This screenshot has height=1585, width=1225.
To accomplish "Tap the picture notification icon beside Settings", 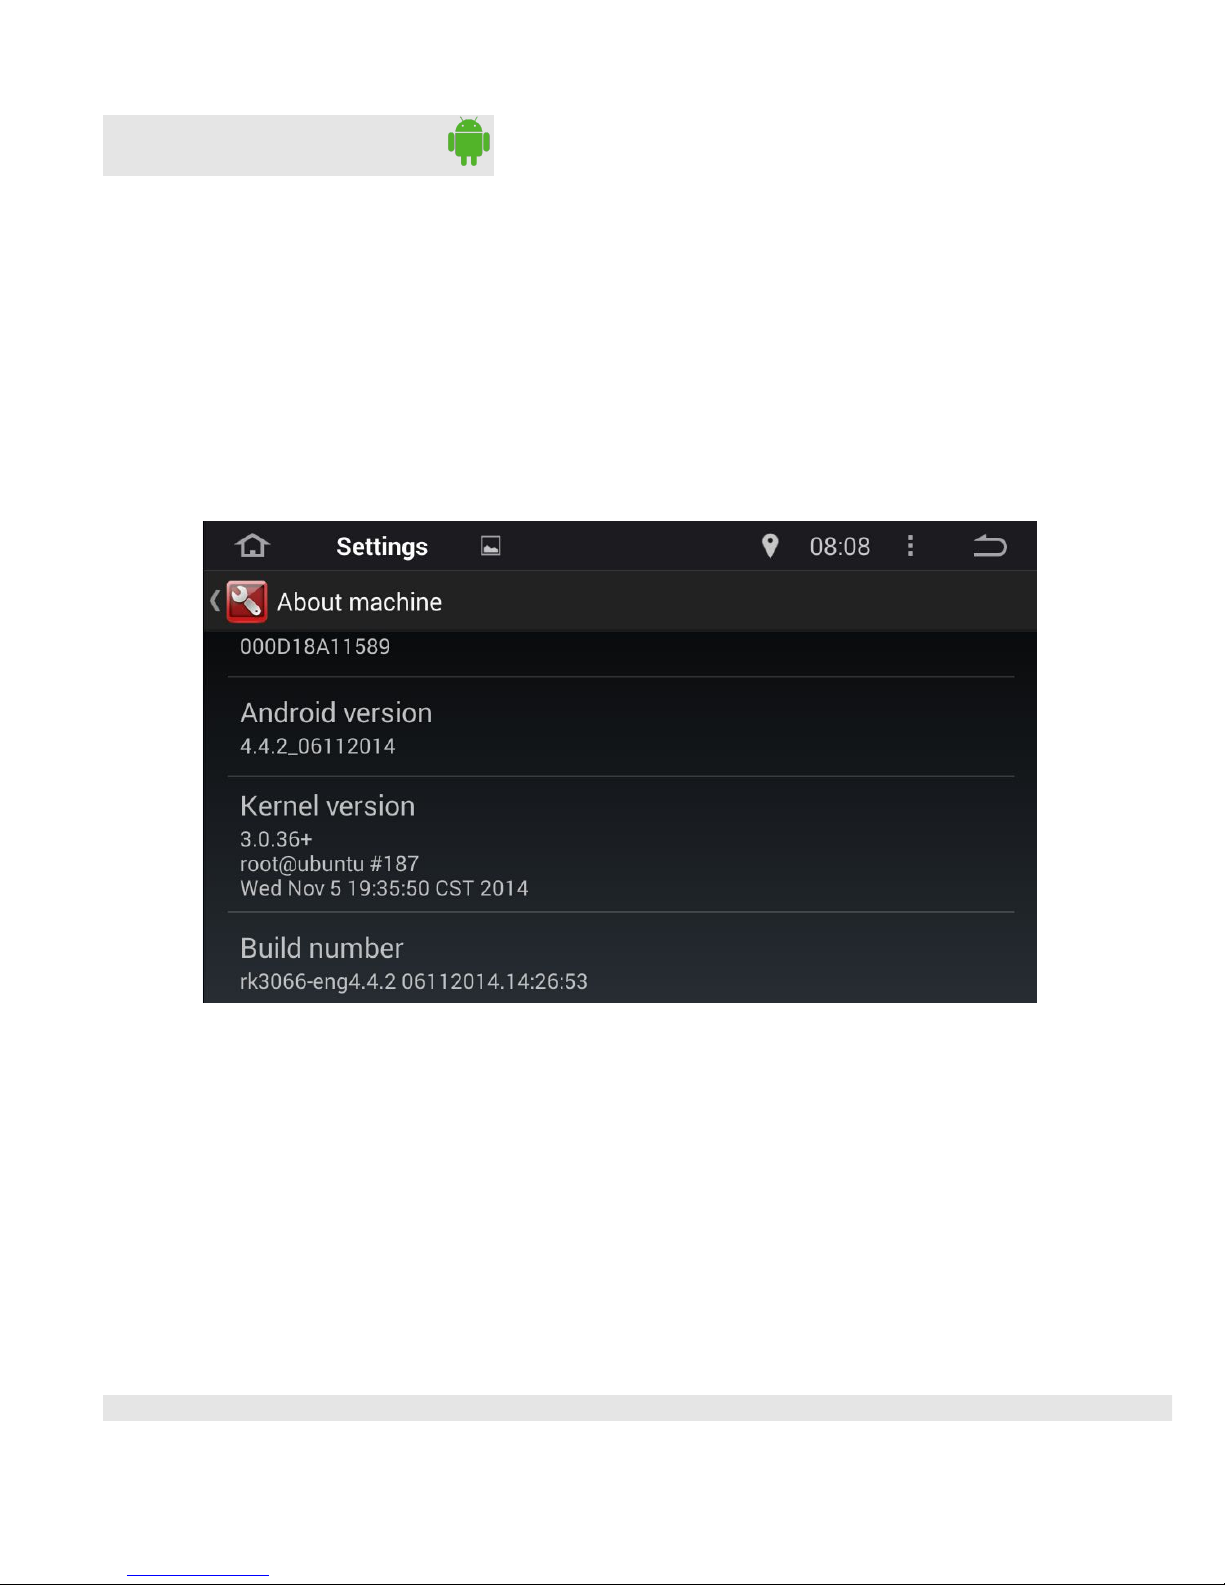I will pos(491,546).
